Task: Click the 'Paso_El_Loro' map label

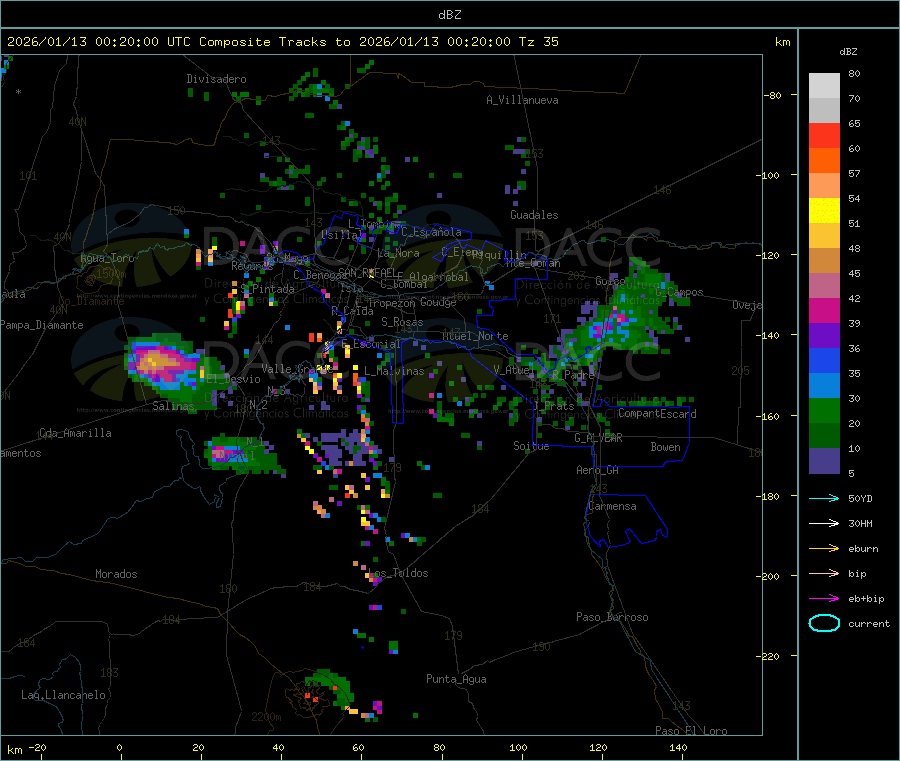Action: (691, 730)
